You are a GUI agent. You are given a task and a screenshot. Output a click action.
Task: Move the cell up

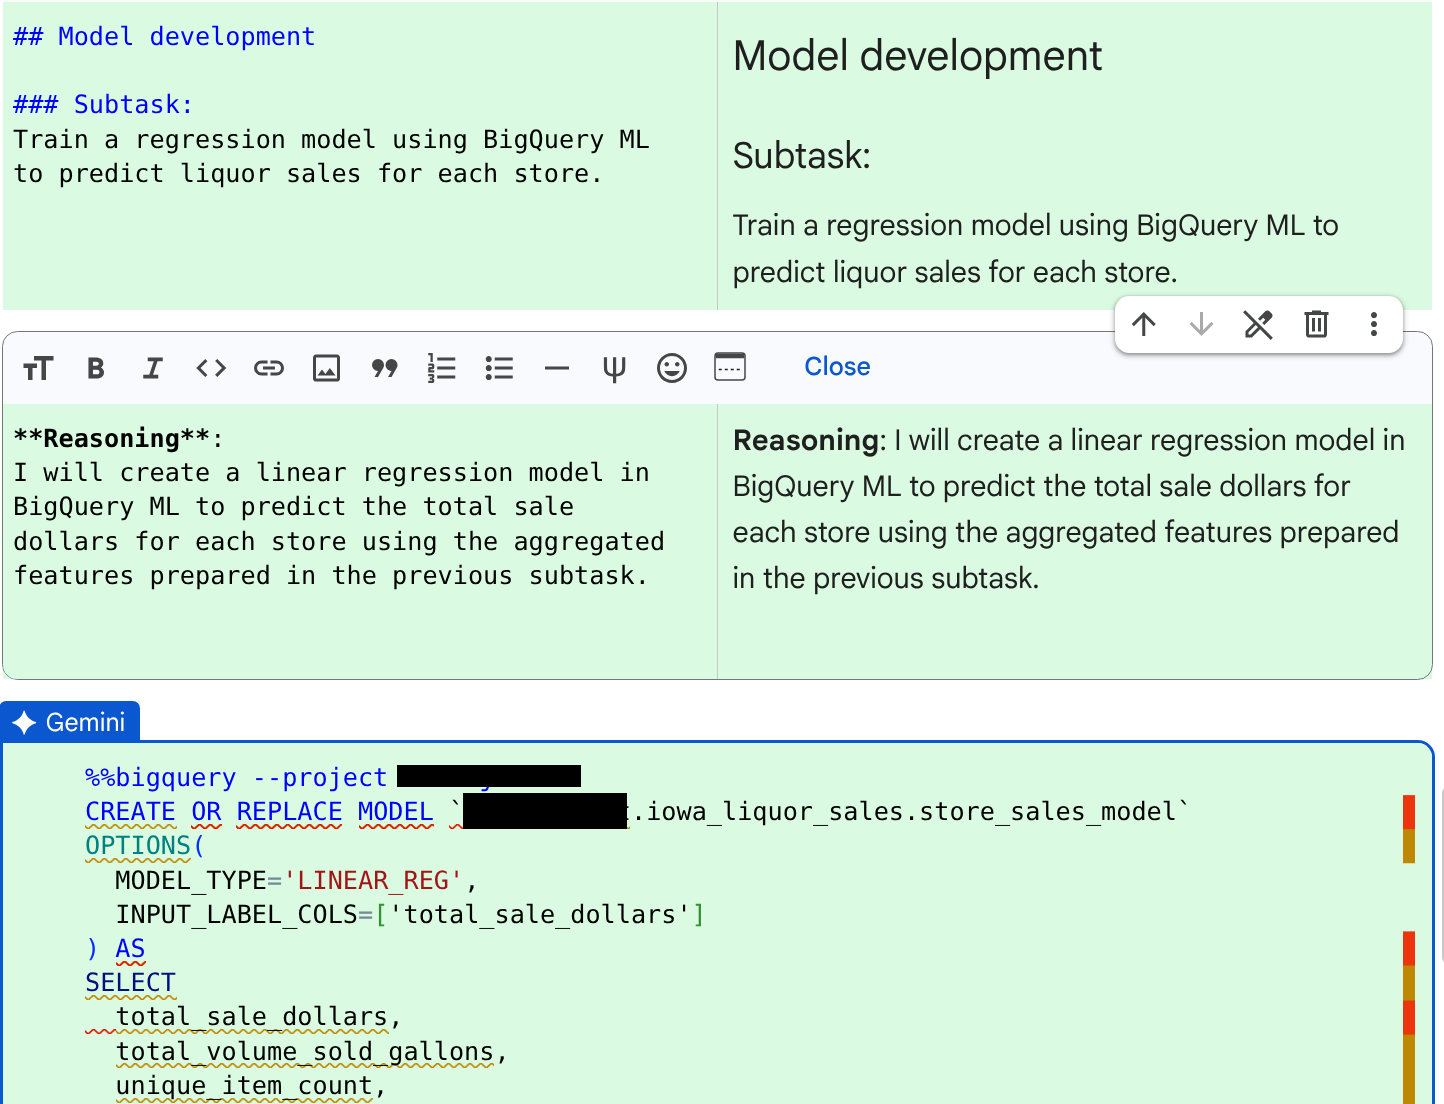(1144, 324)
